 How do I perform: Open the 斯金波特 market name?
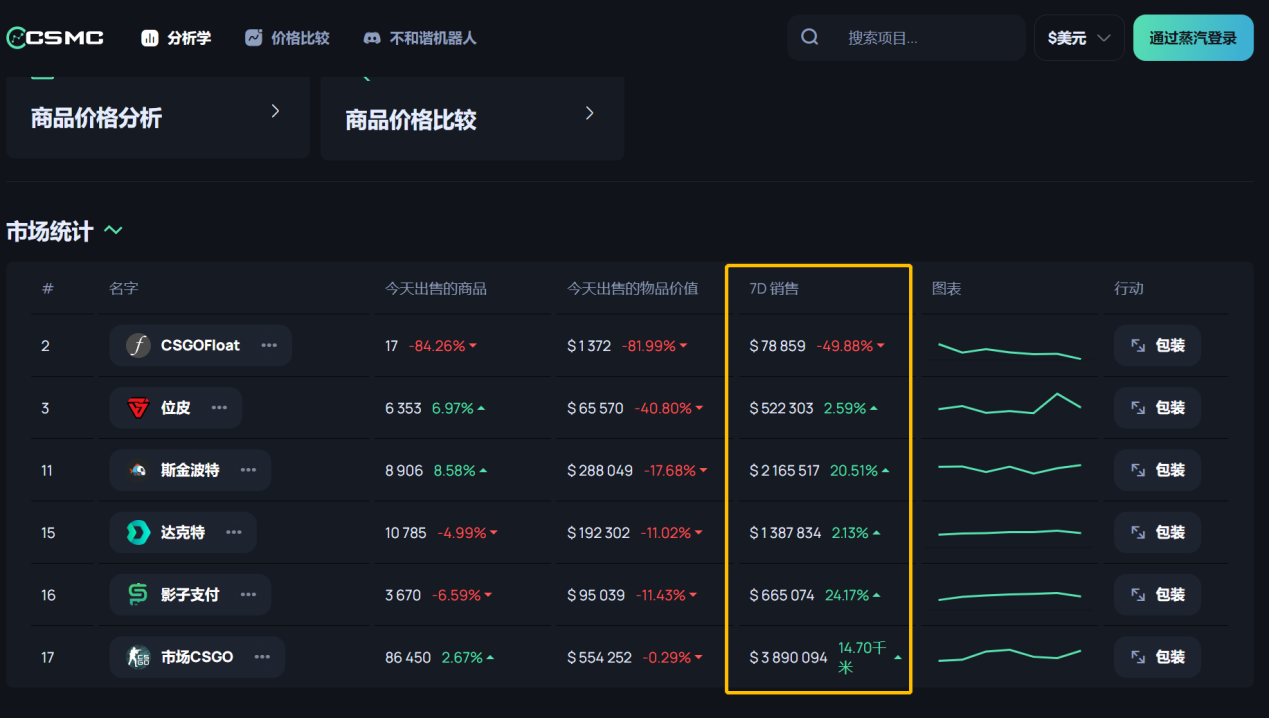pyautogui.click(x=190, y=470)
